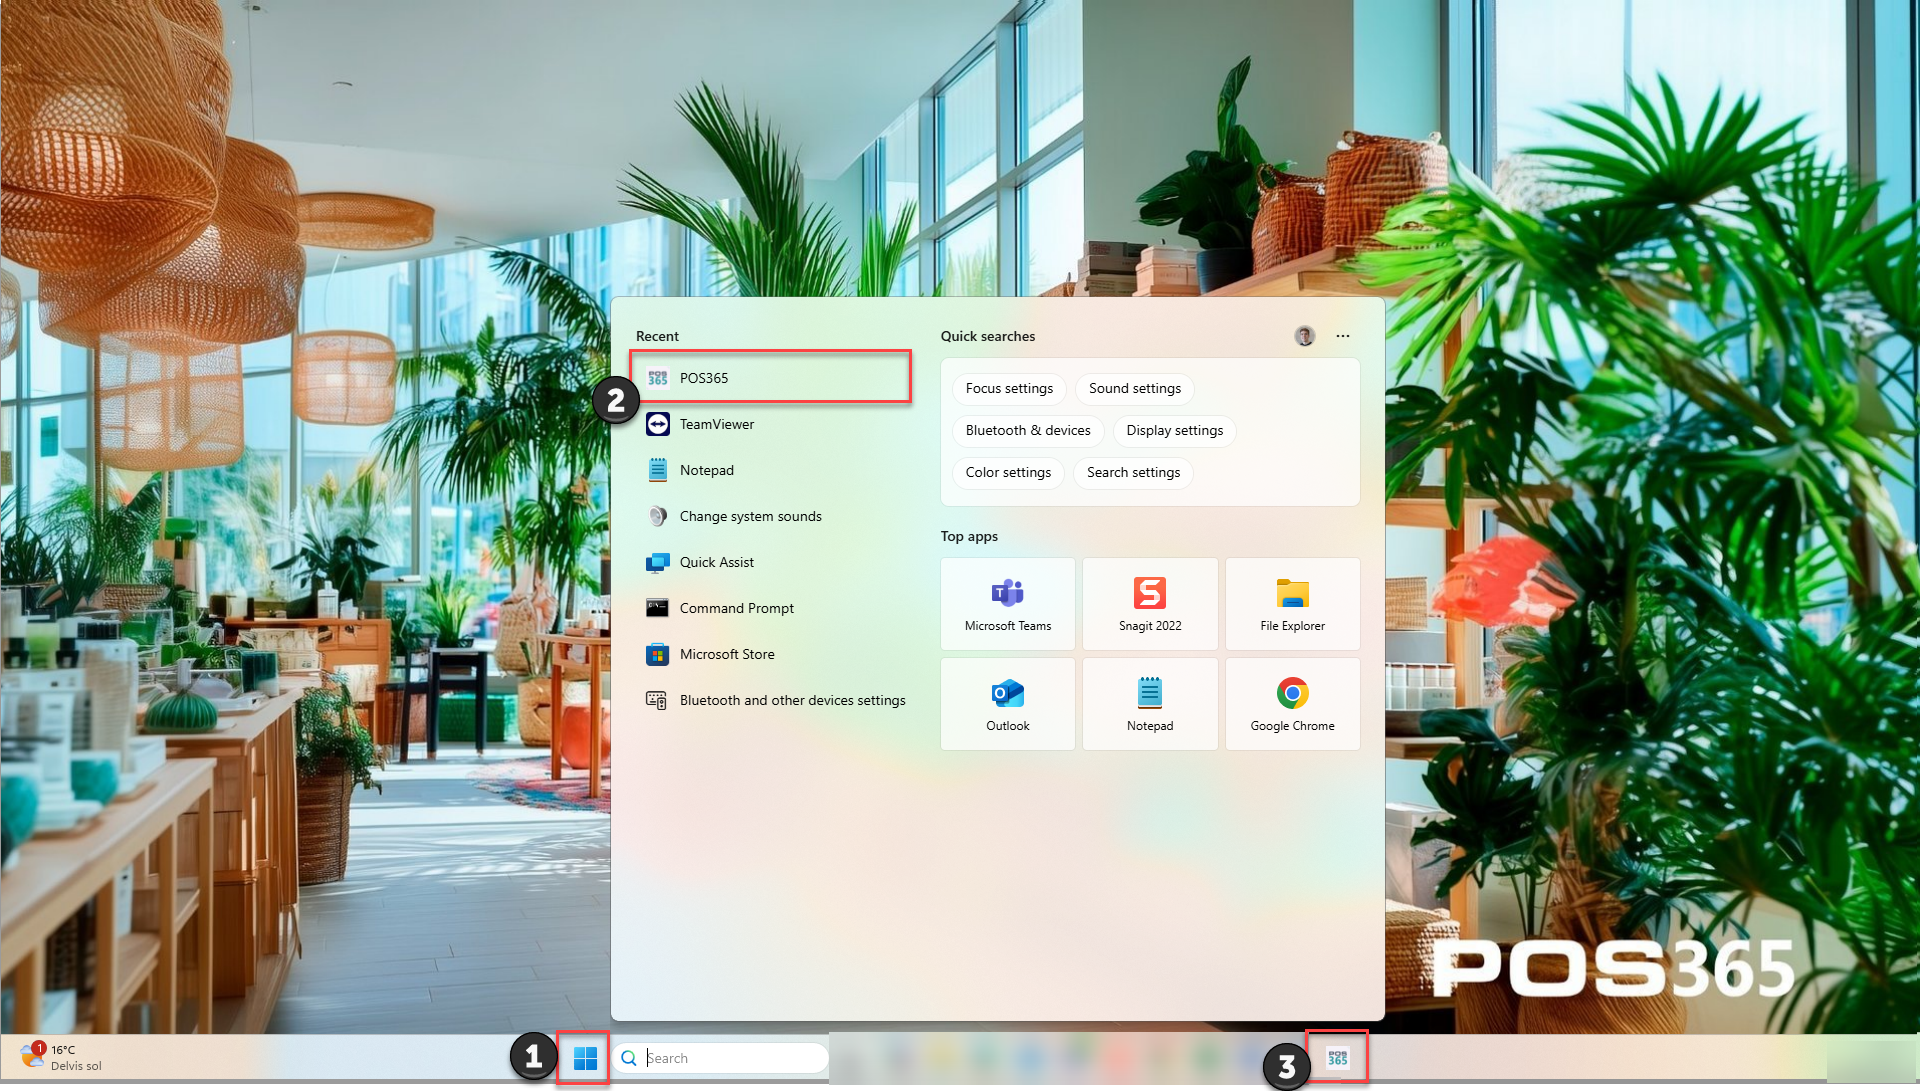1920x1091 pixels.
Task: Launch Outlook from Top apps
Action: click(1008, 704)
